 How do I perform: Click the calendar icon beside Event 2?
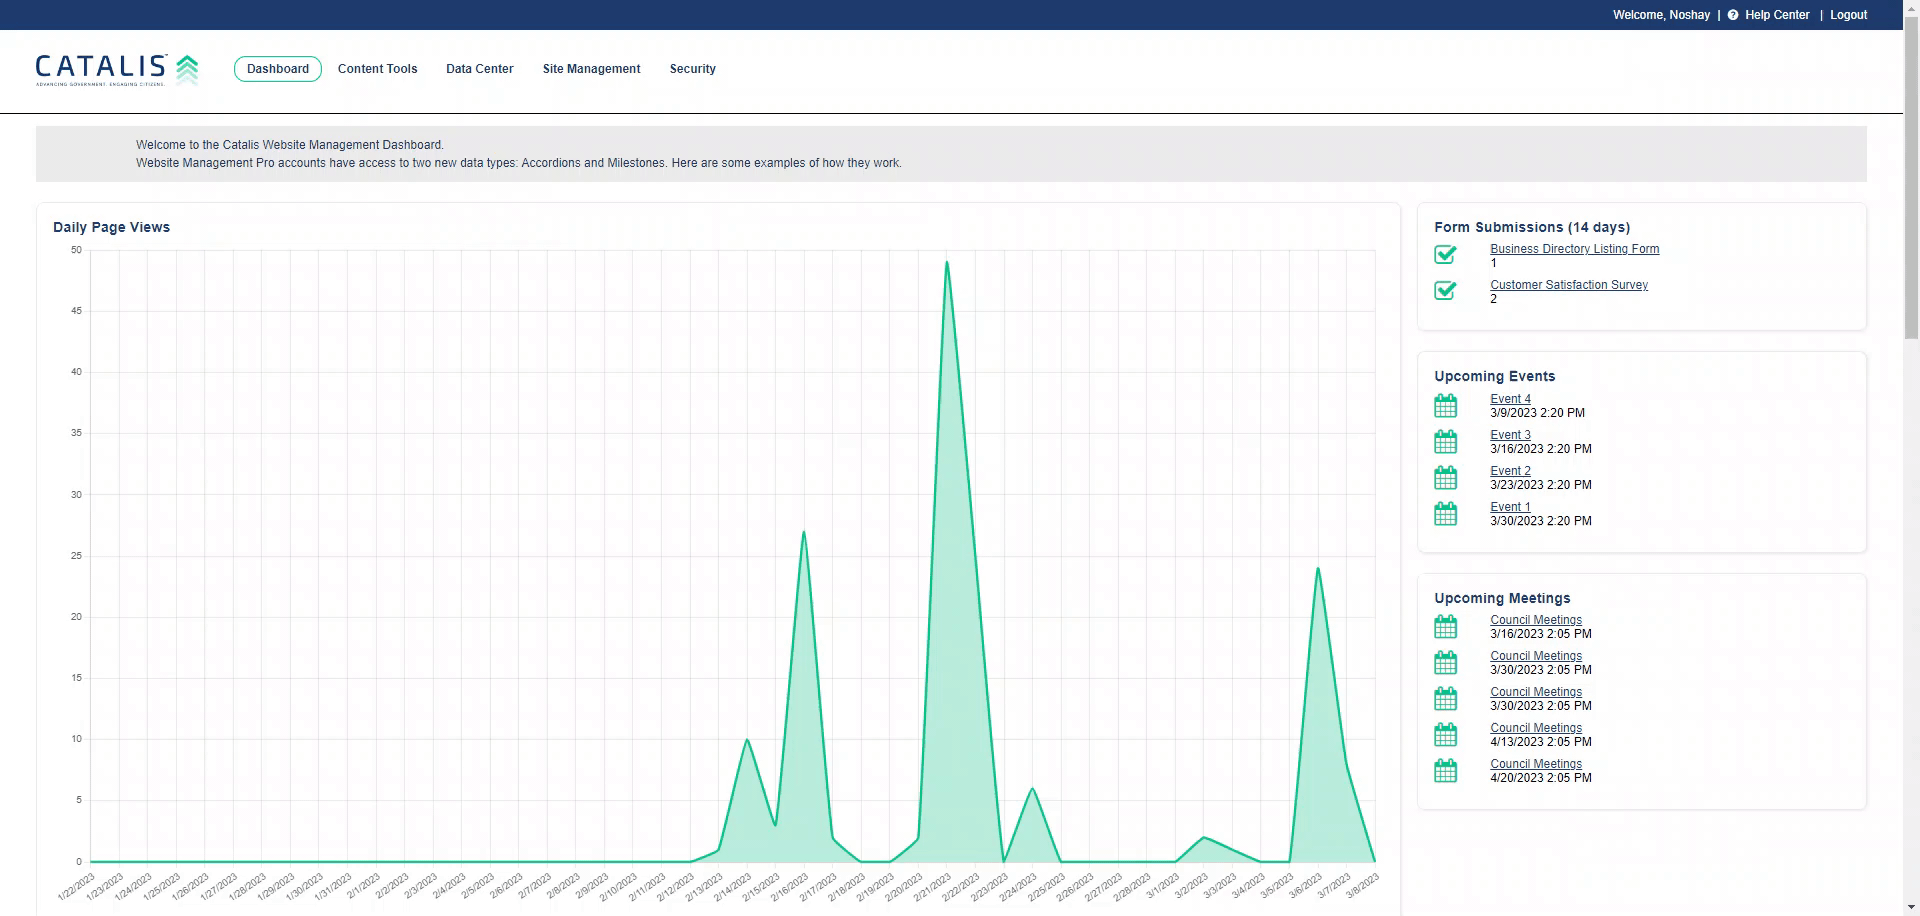1445,478
